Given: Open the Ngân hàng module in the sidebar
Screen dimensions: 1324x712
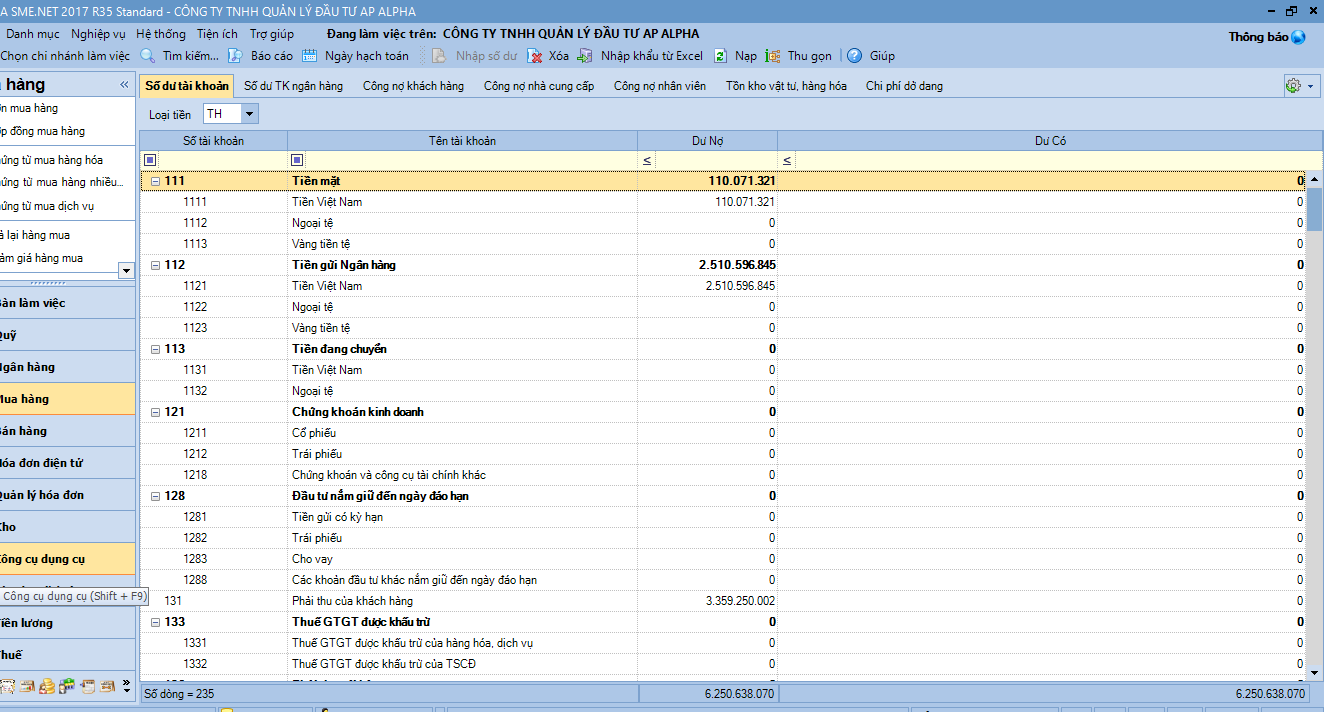Looking at the screenshot, I should click(67, 367).
